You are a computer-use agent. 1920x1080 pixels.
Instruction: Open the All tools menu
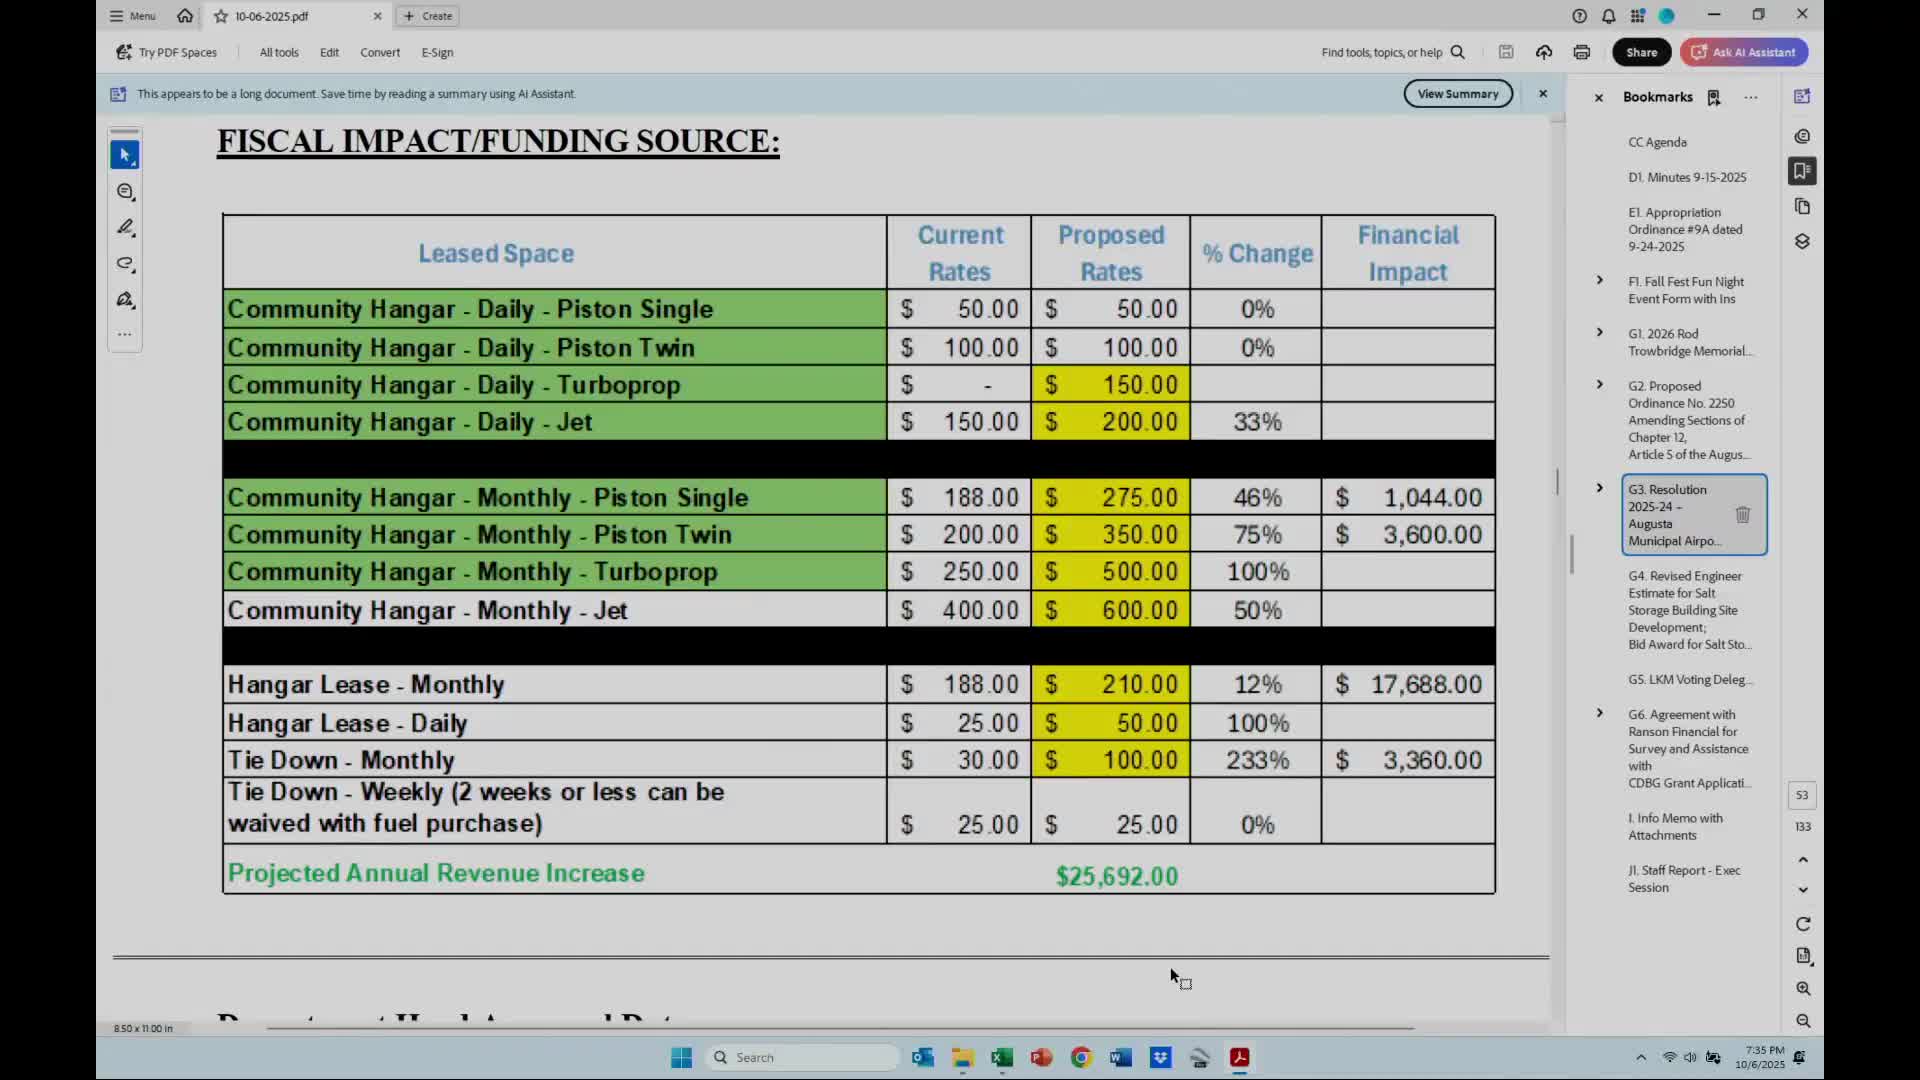click(x=279, y=52)
